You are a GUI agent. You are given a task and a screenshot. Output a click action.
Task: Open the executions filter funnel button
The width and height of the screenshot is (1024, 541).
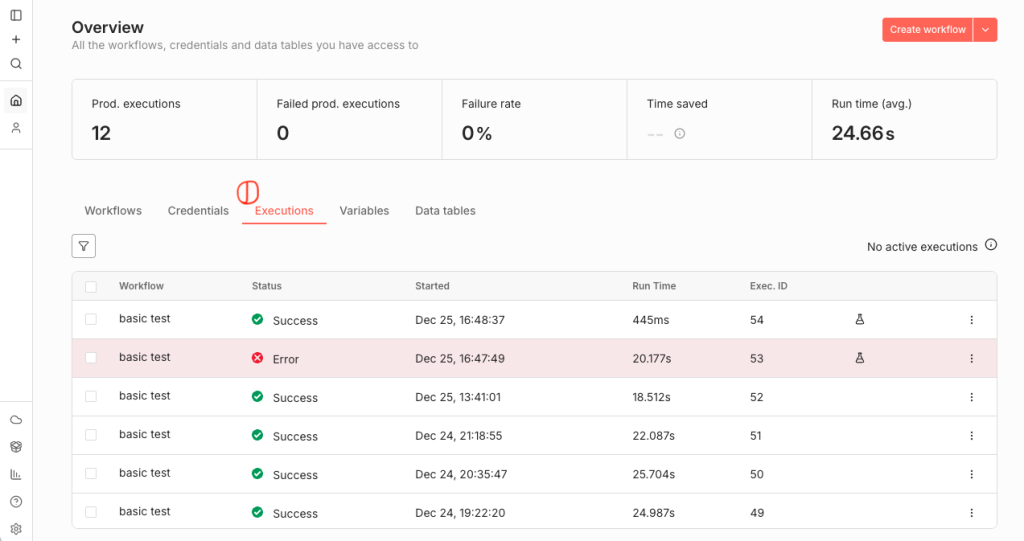(x=84, y=246)
